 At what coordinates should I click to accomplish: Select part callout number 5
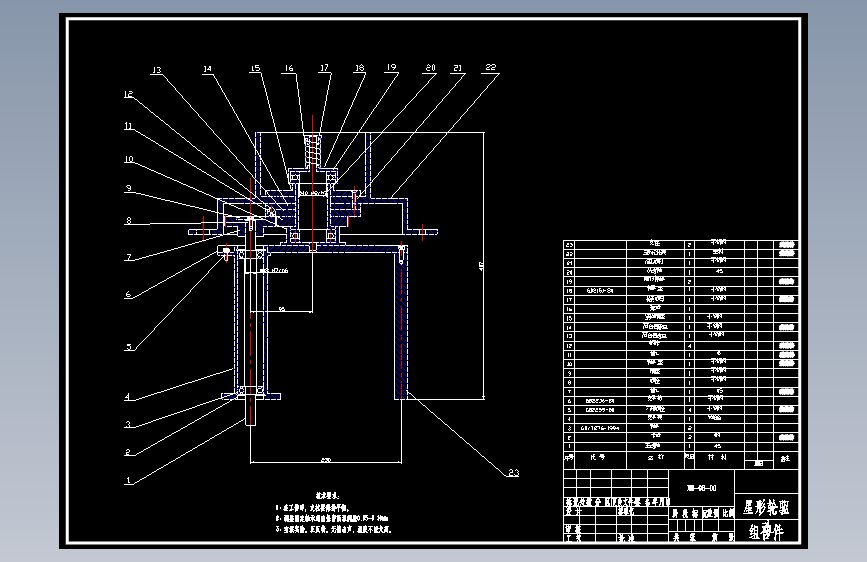129,347
